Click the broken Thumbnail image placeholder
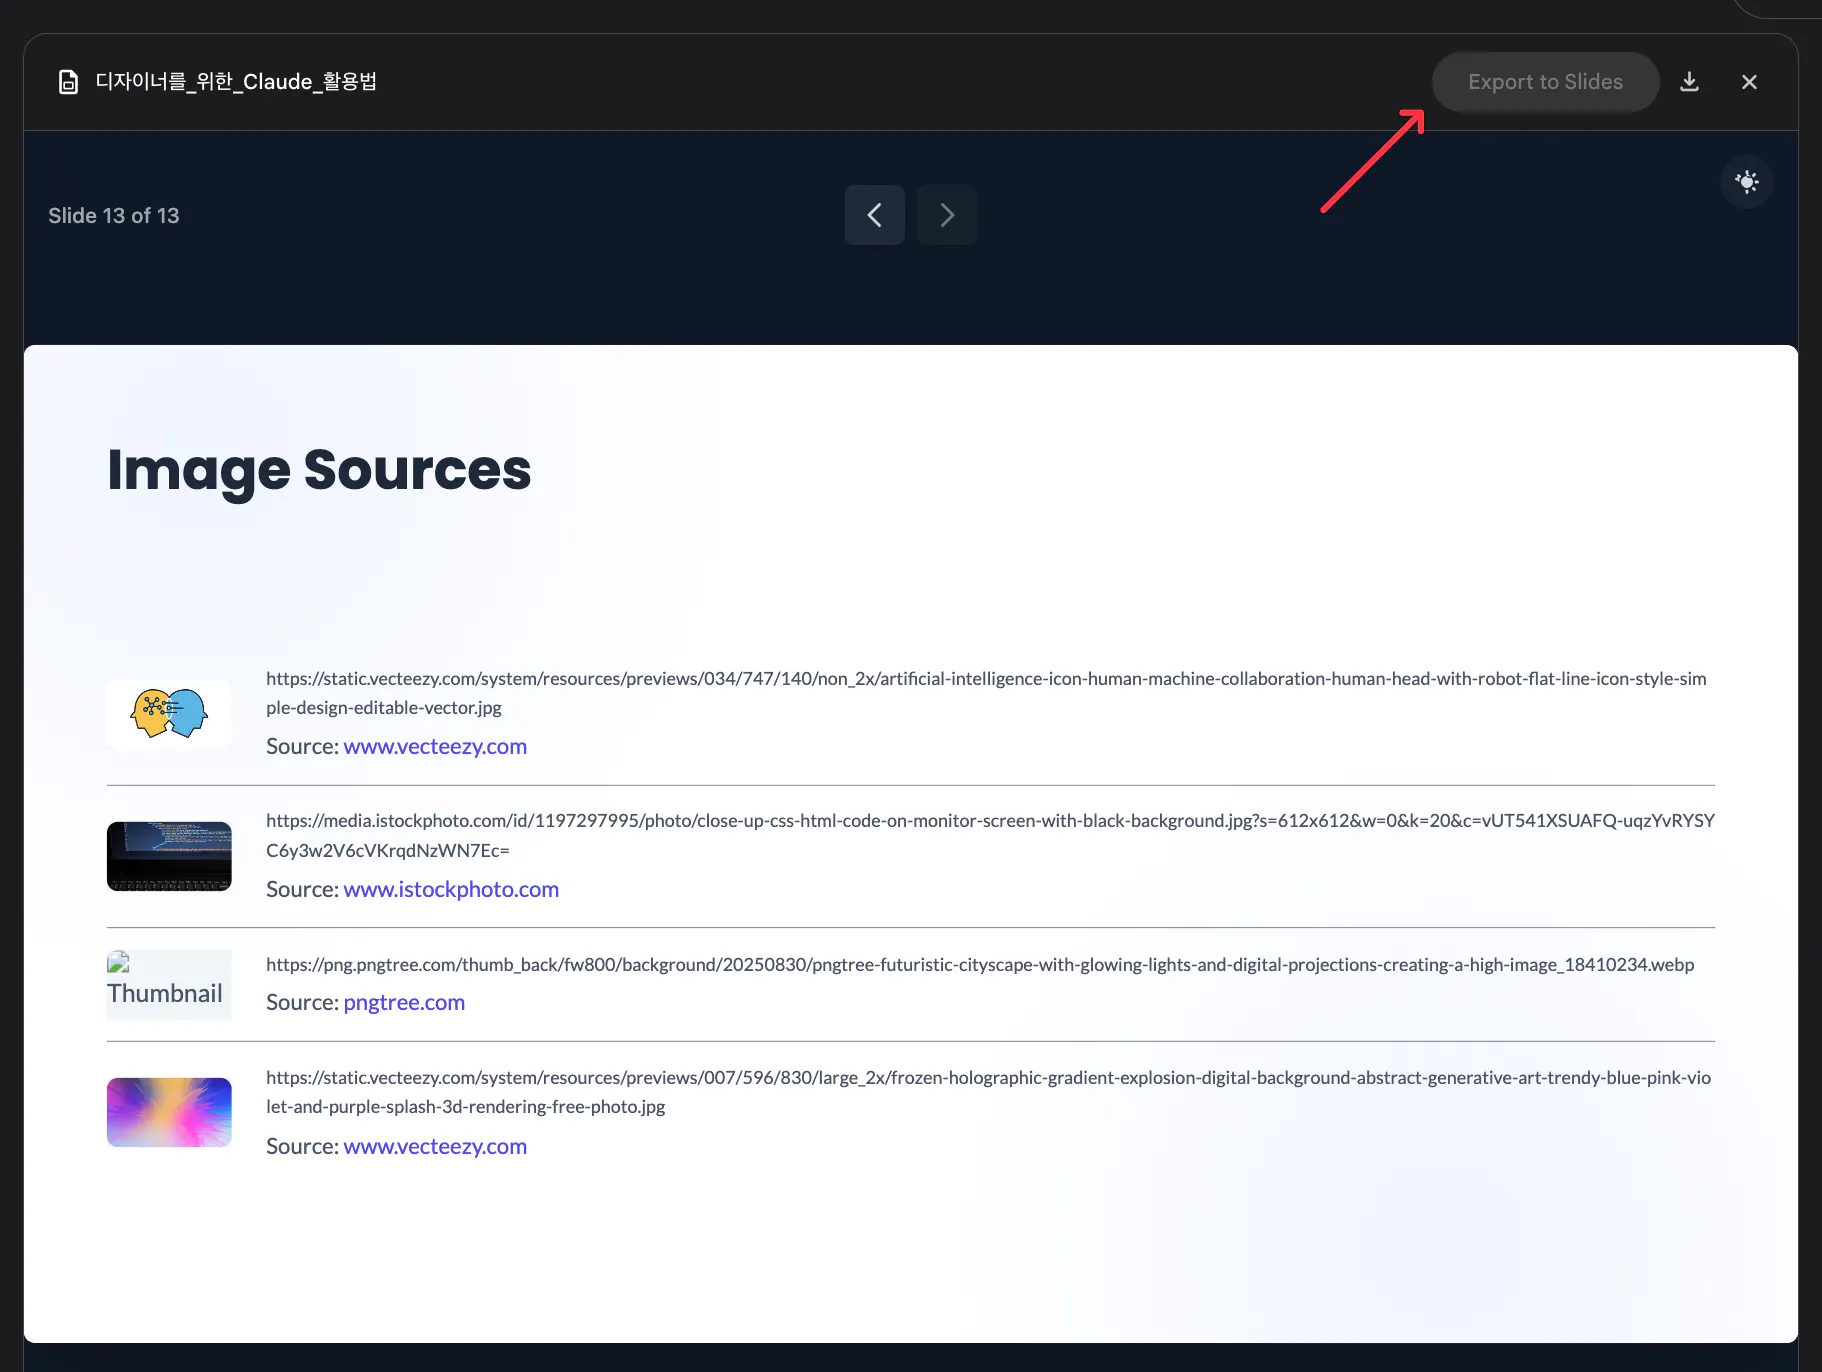This screenshot has width=1822, height=1372. pyautogui.click(x=165, y=984)
